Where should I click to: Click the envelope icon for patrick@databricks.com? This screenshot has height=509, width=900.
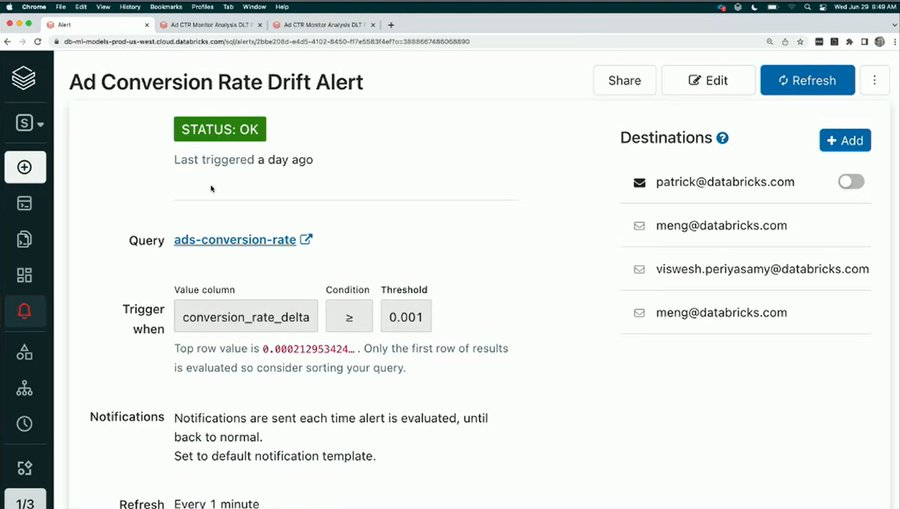pyautogui.click(x=639, y=182)
